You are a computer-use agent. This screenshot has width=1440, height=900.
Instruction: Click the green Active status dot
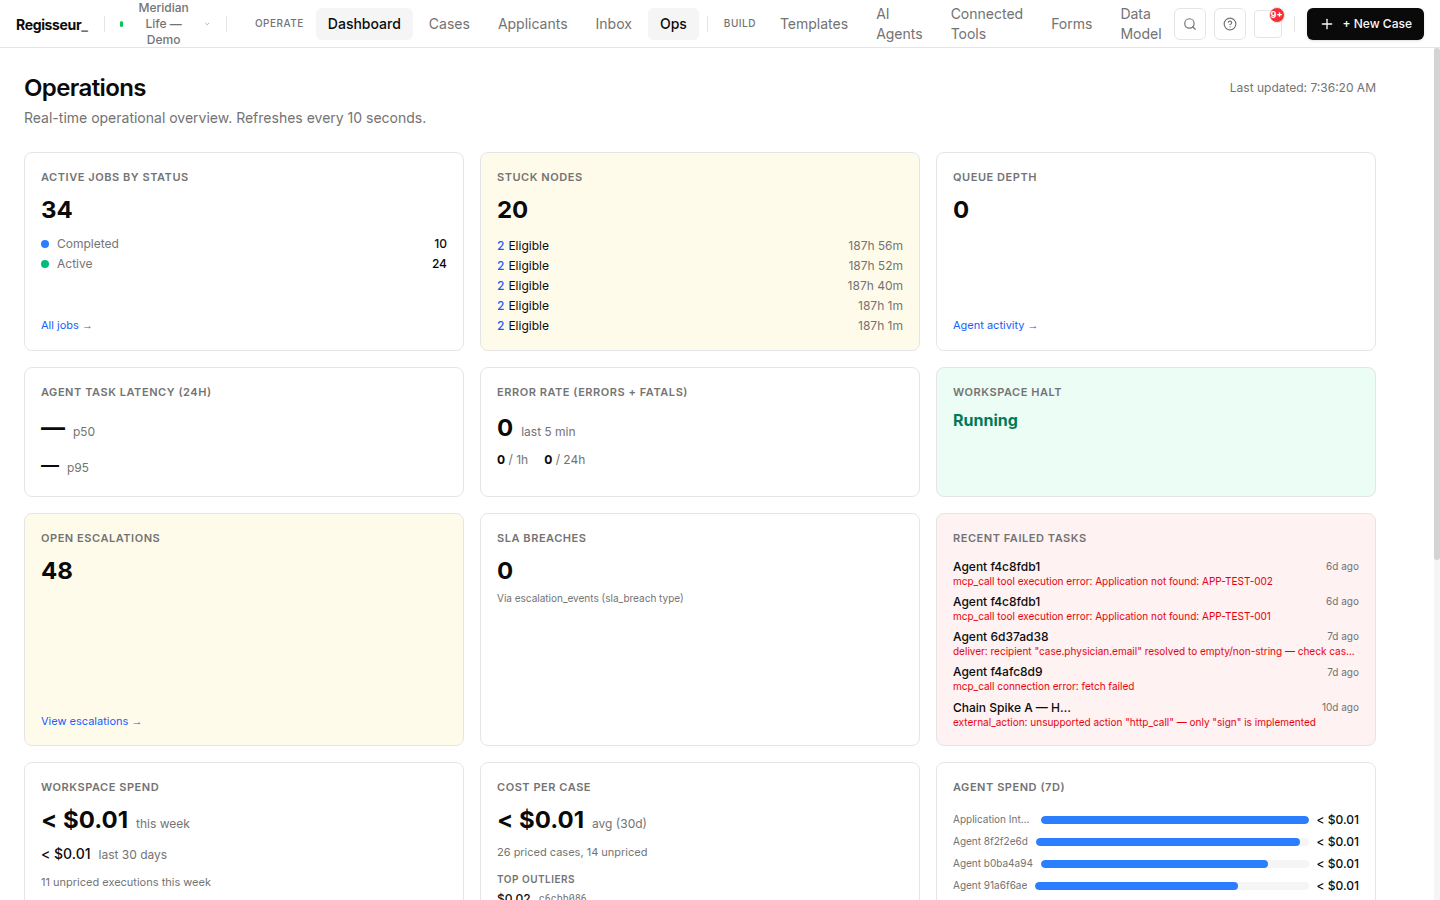click(x=45, y=264)
